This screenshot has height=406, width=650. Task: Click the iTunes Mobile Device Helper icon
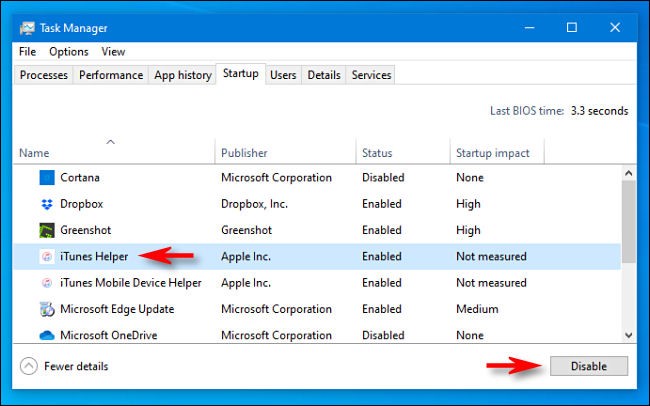tap(47, 283)
